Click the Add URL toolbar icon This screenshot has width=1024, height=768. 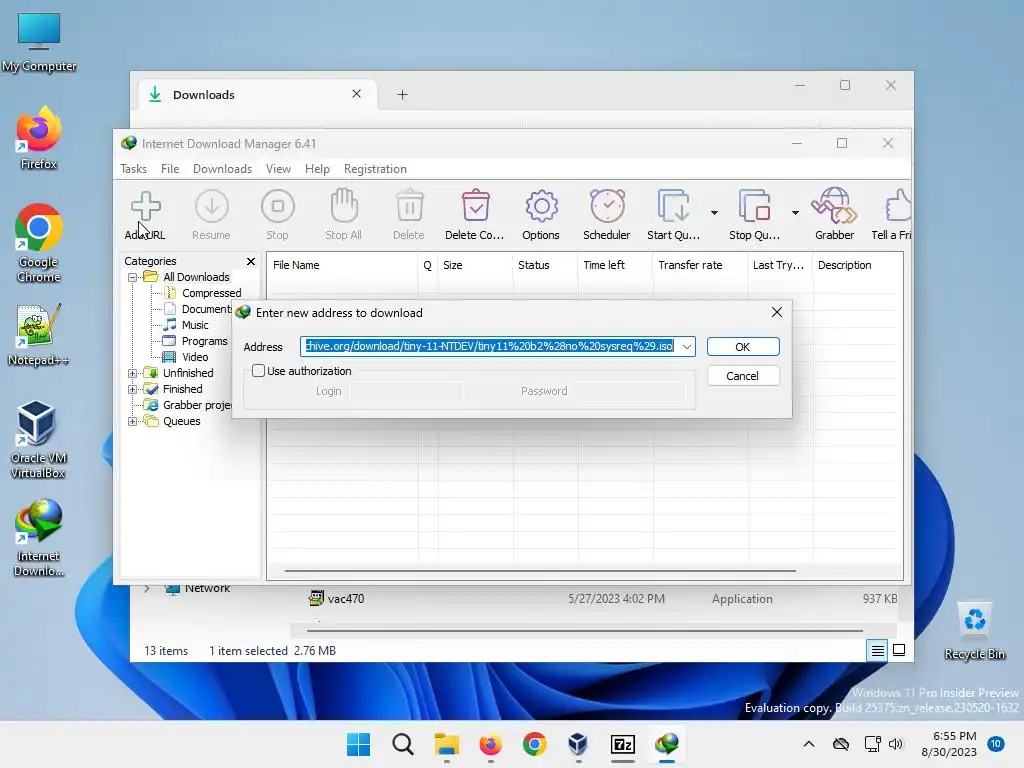point(145,206)
